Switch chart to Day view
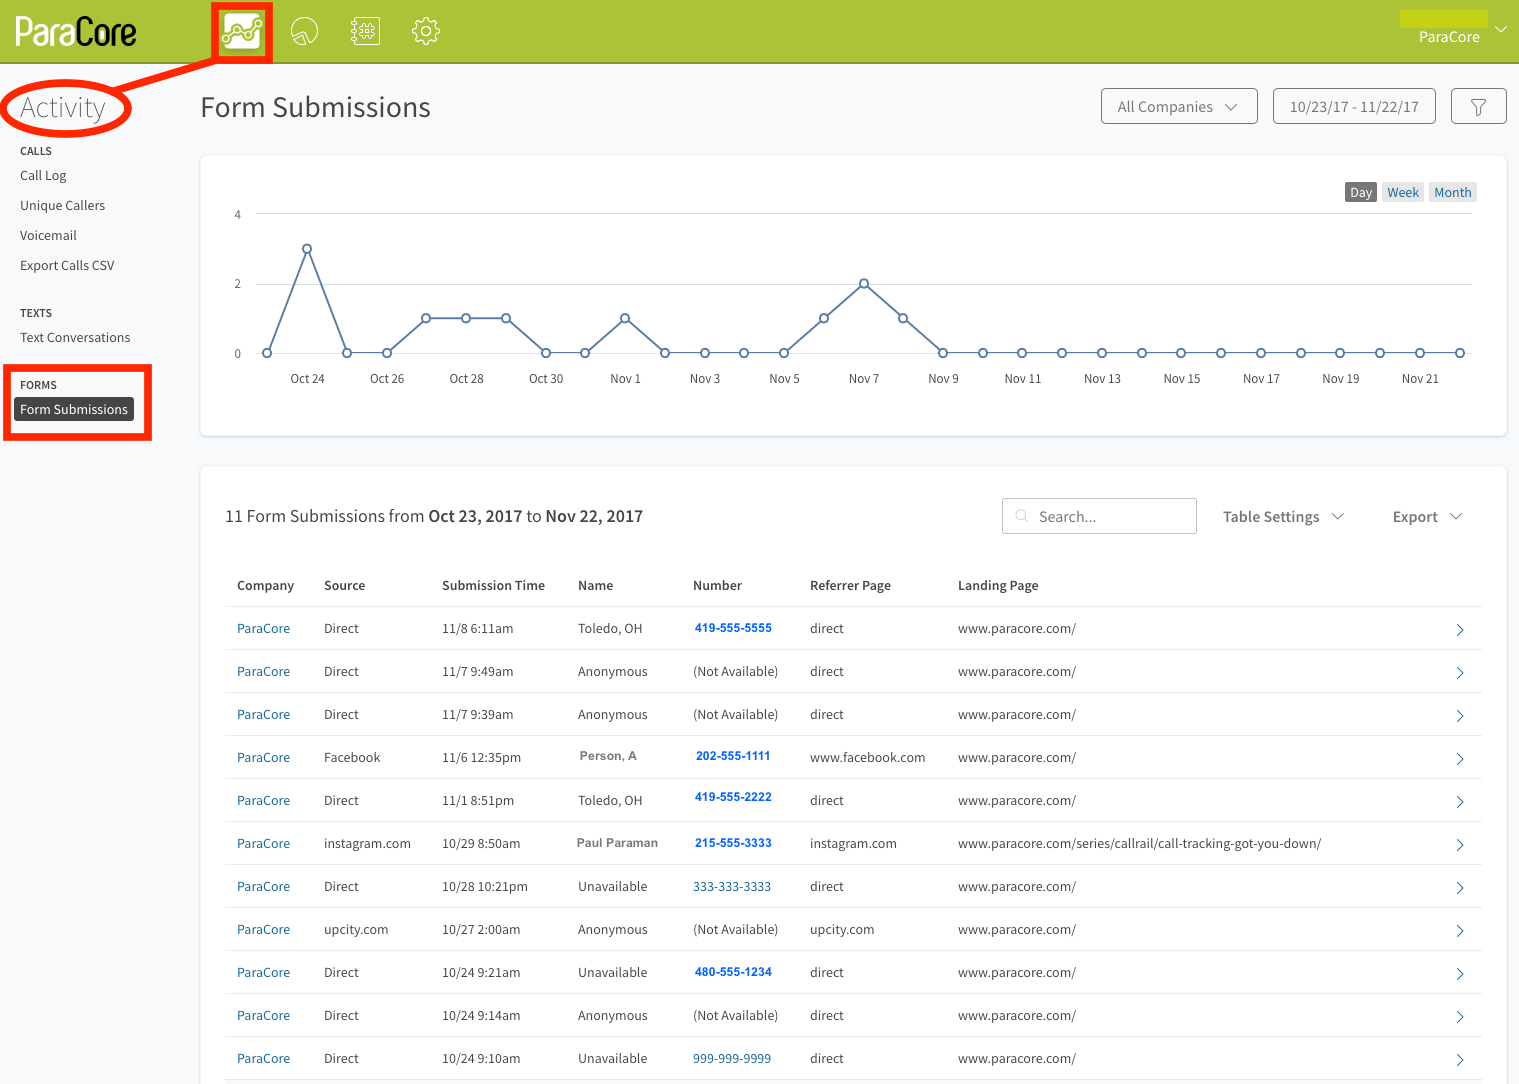This screenshot has width=1519, height=1084. coord(1361,193)
